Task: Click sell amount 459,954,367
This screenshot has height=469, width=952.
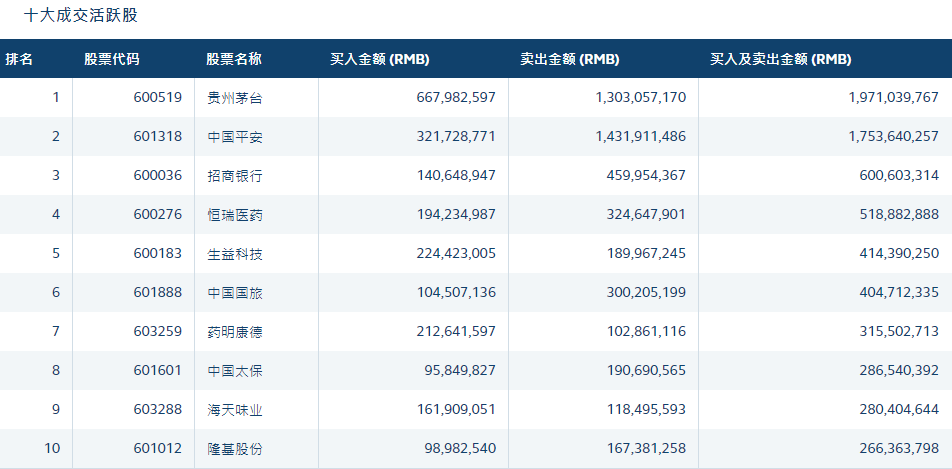Action: pos(646,175)
